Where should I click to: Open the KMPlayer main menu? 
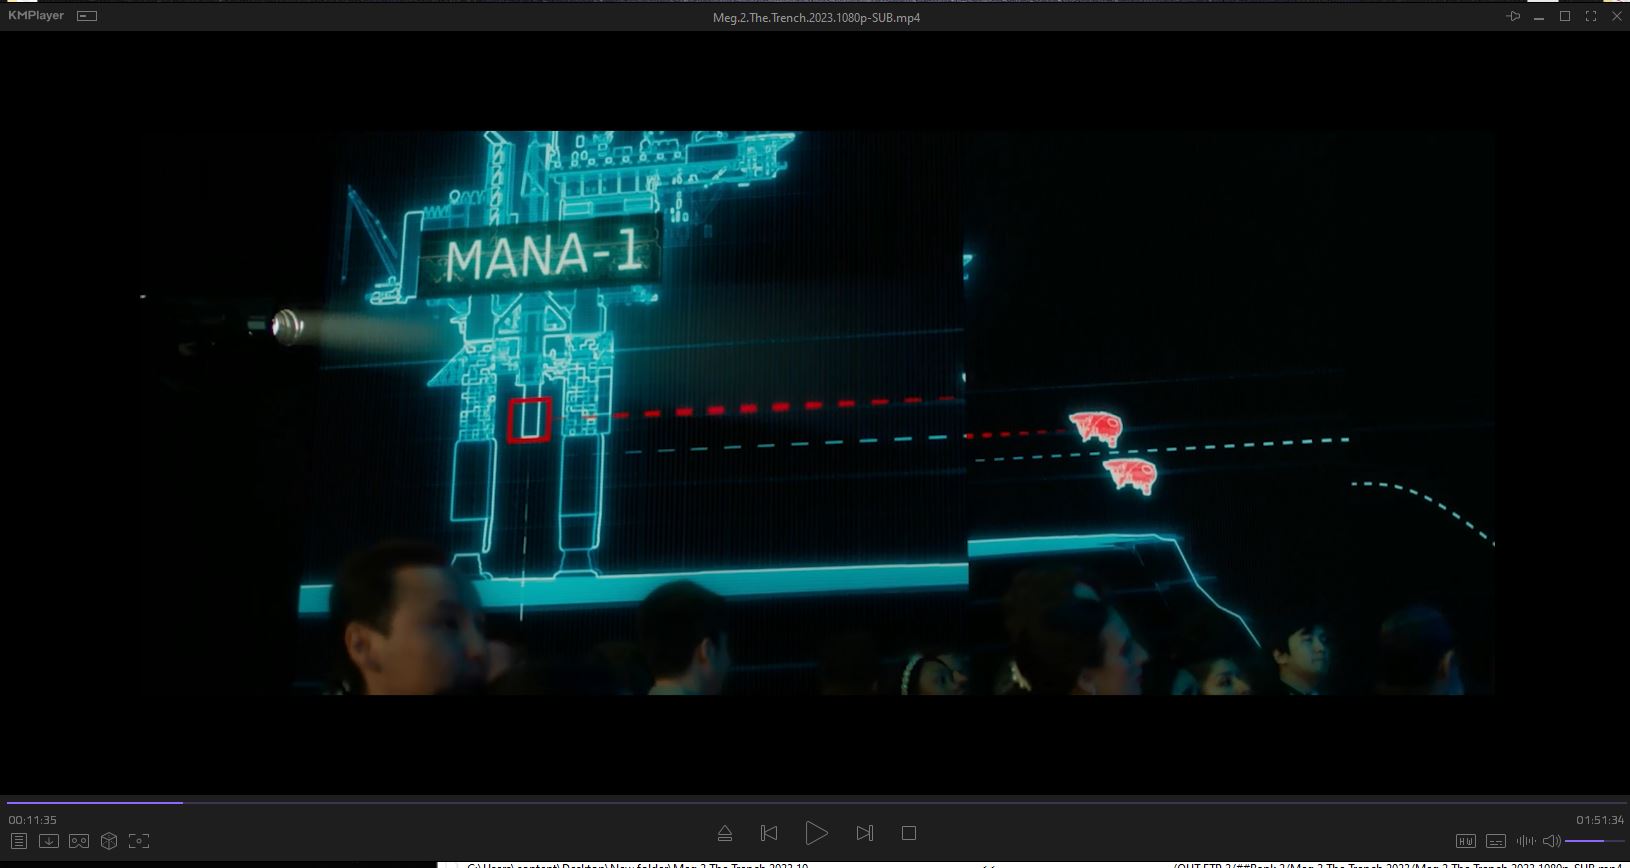pyautogui.click(x=36, y=16)
